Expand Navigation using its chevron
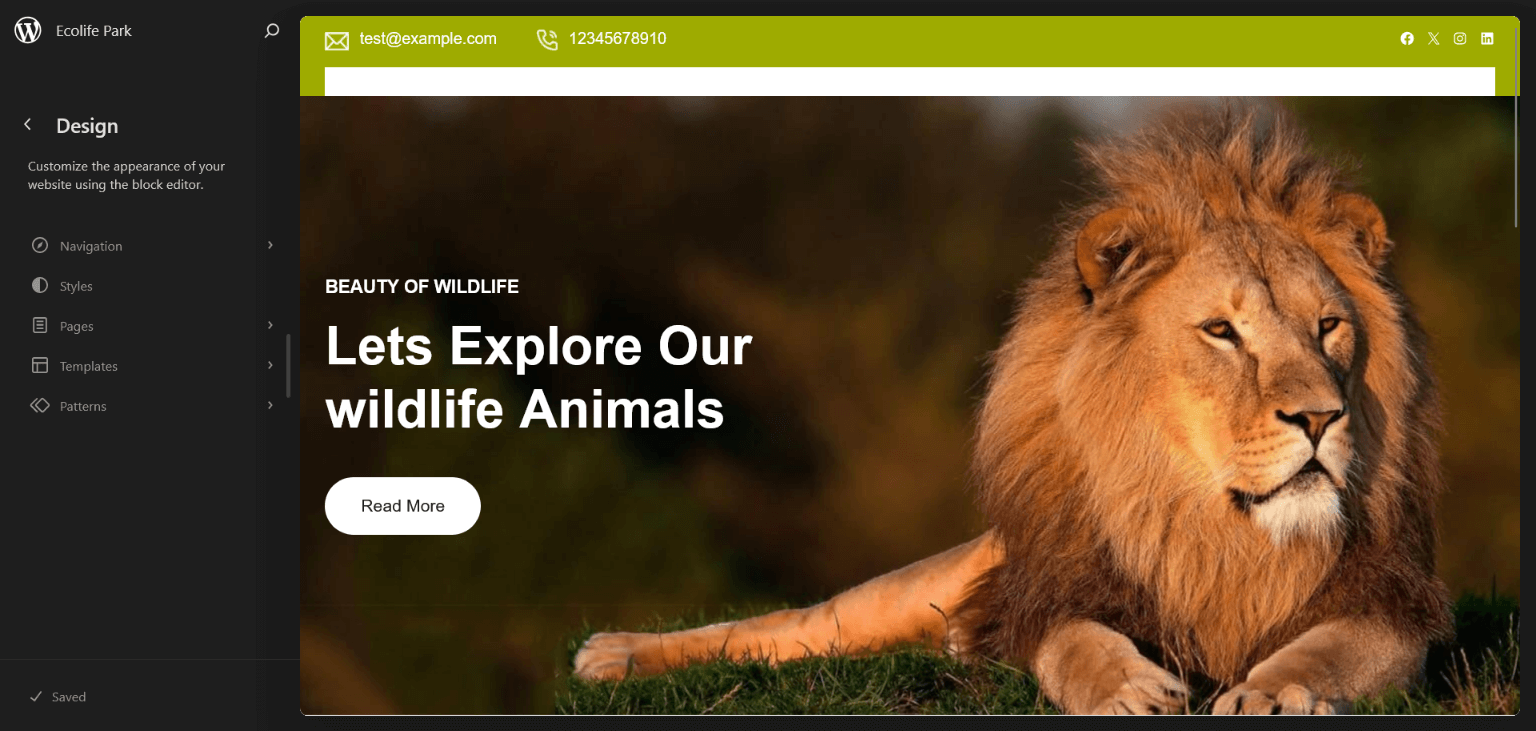Viewport: 1536px width, 731px height. click(x=270, y=245)
